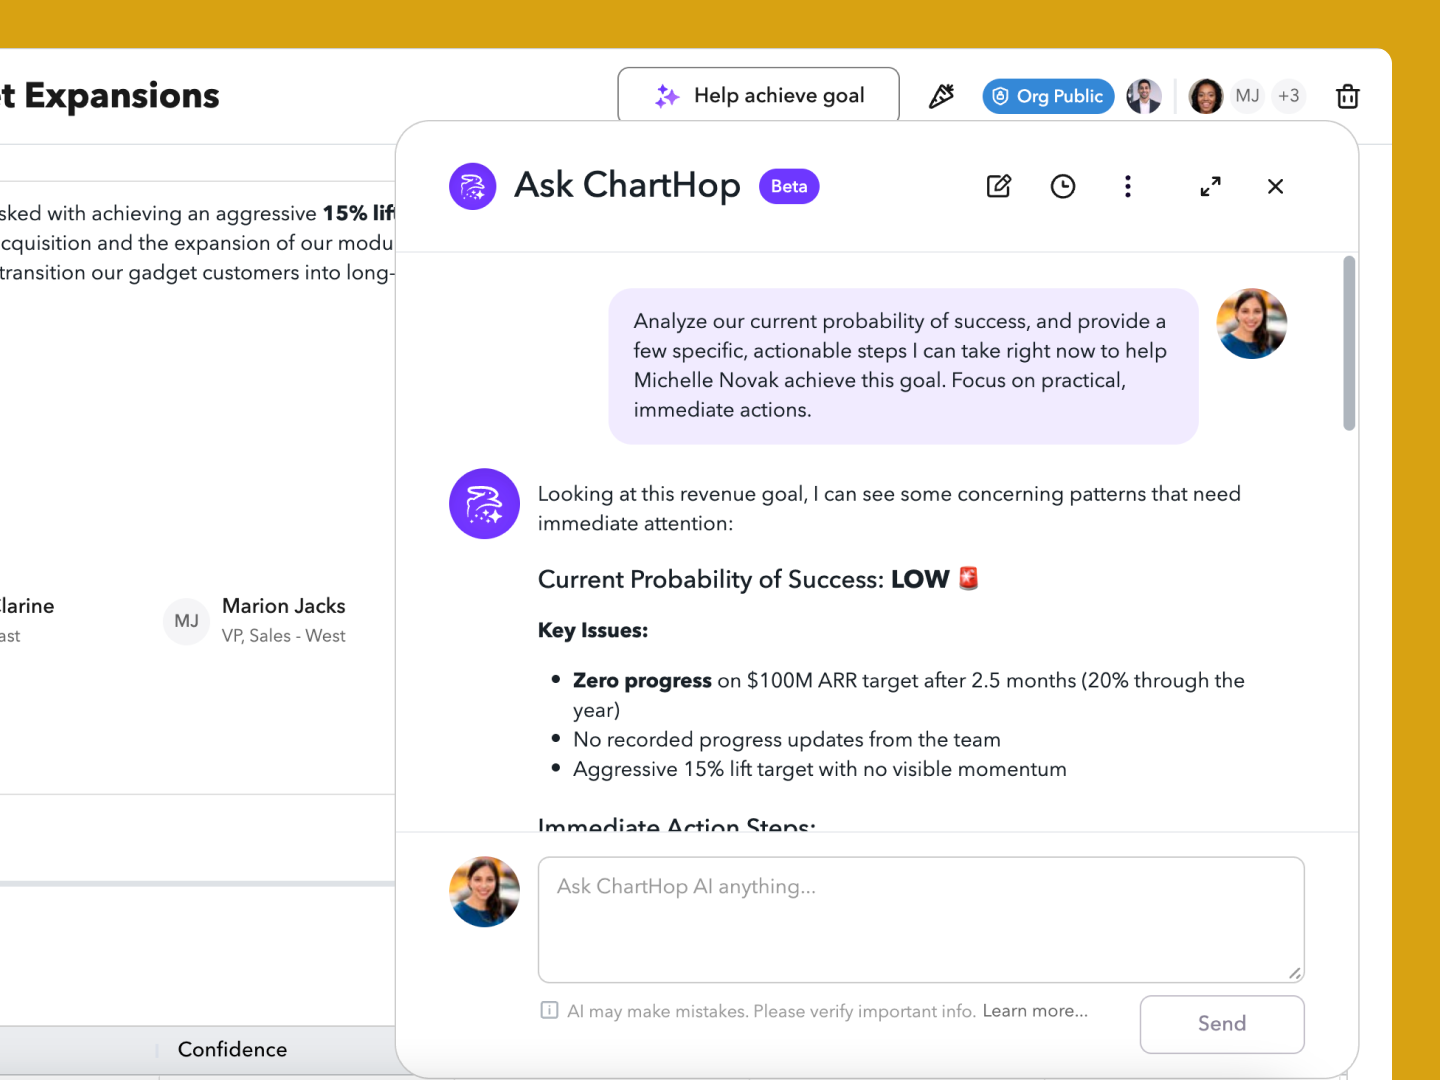This screenshot has height=1080, width=1440.
Task: Open chat history clock icon
Action: pos(1063,186)
